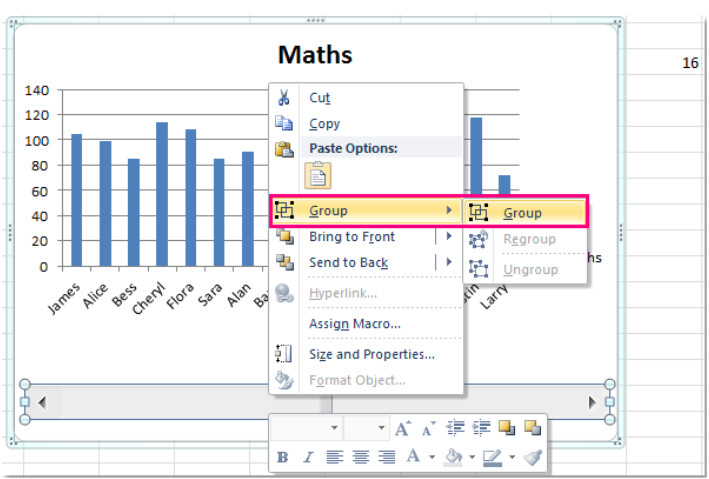Select the Cheryl bar in the chart
This screenshot has width=709, height=479.
point(162,194)
